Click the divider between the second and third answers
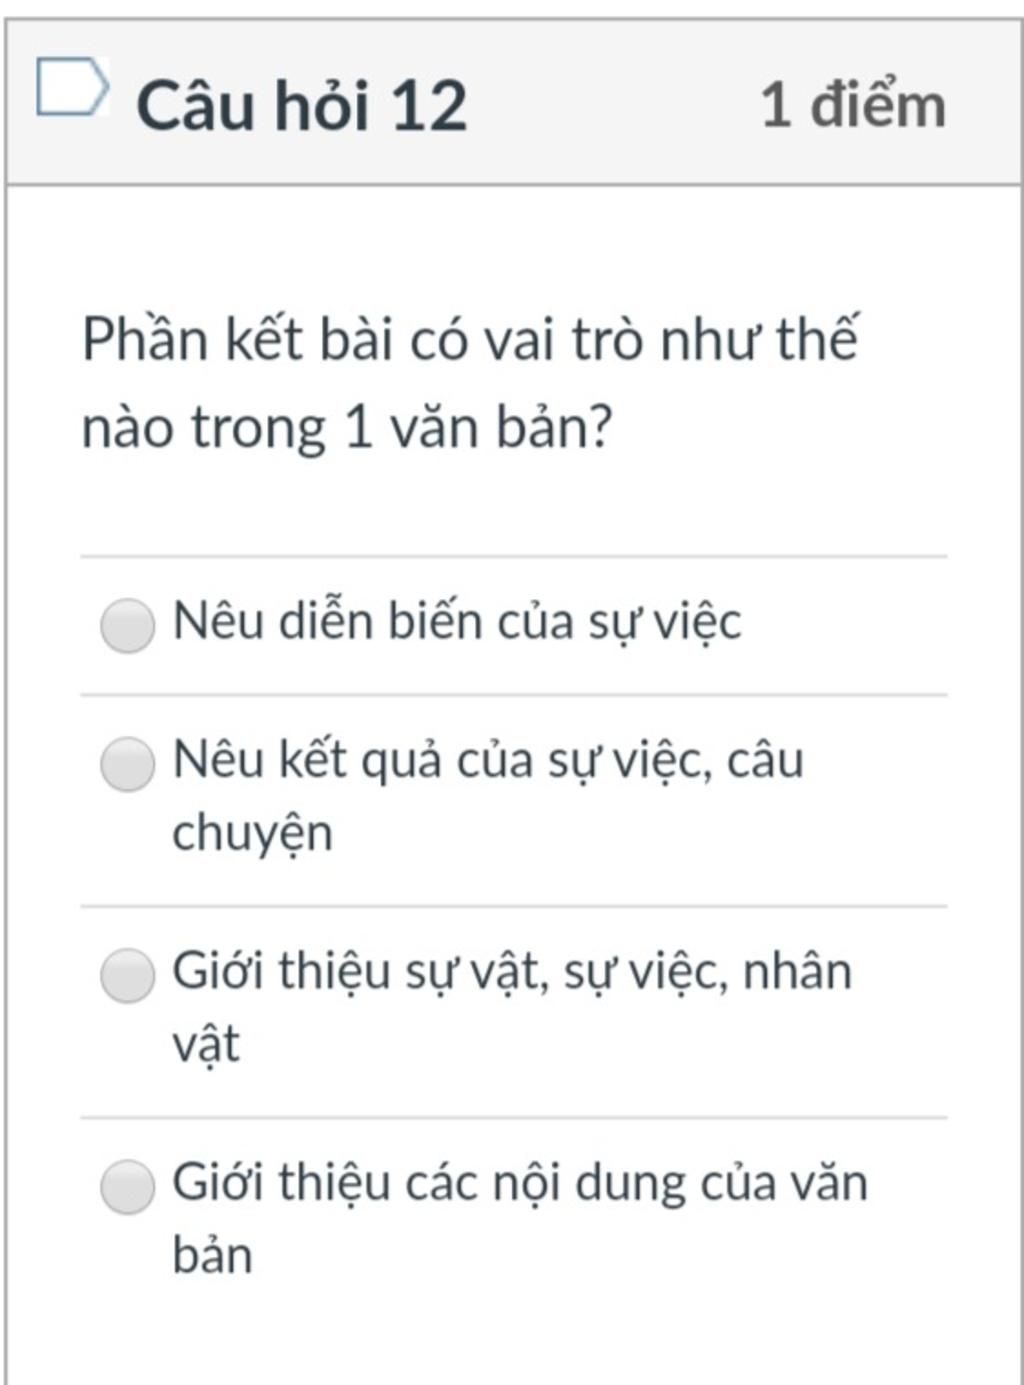This screenshot has height=1385, width=1024. (513, 906)
